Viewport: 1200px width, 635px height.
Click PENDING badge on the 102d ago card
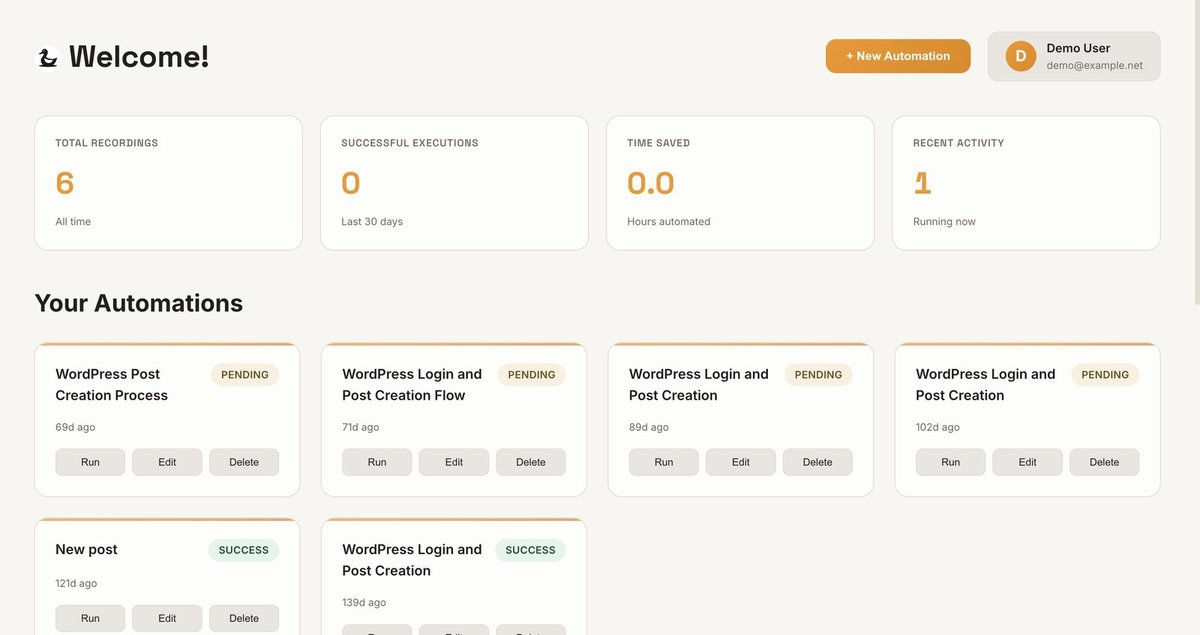click(x=1105, y=375)
